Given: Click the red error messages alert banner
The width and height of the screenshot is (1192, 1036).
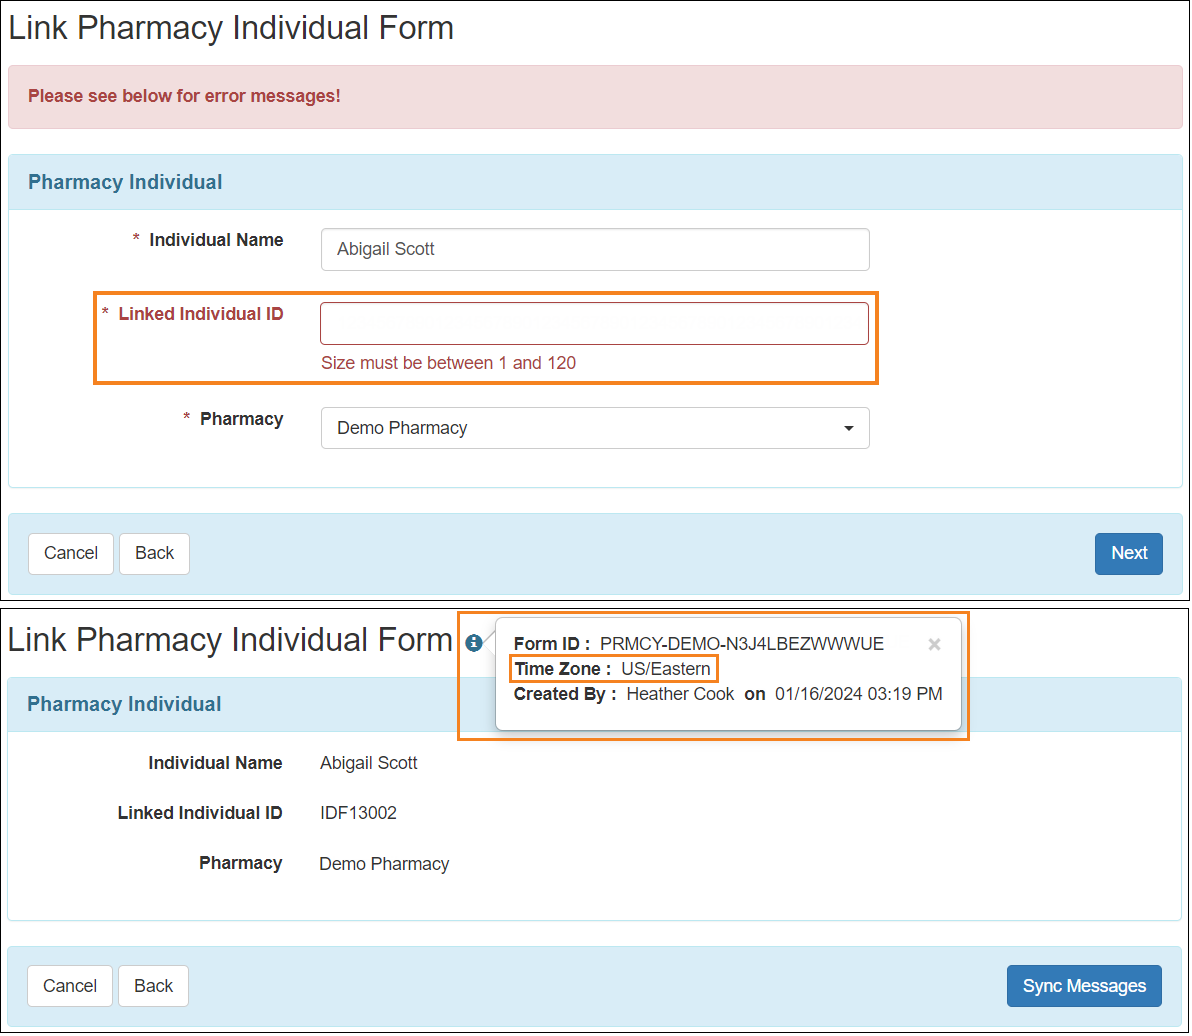Looking at the screenshot, I should pyautogui.click(x=595, y=97).
